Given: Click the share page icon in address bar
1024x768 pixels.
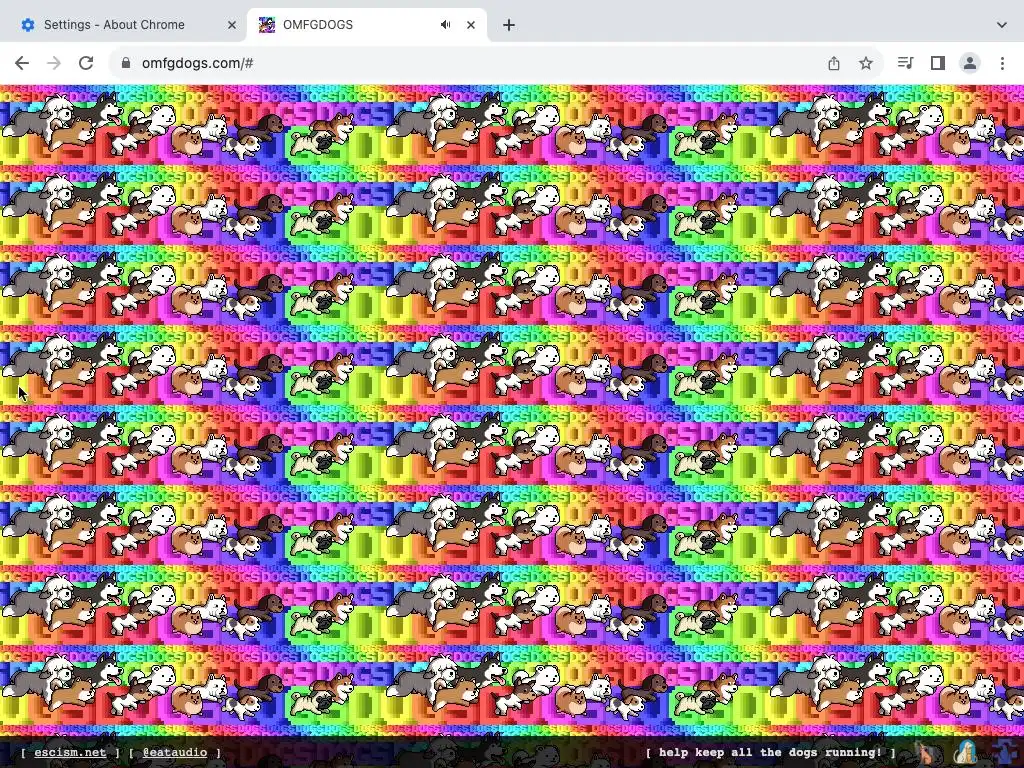Looking at the screenshot, I should coord(834,63).
